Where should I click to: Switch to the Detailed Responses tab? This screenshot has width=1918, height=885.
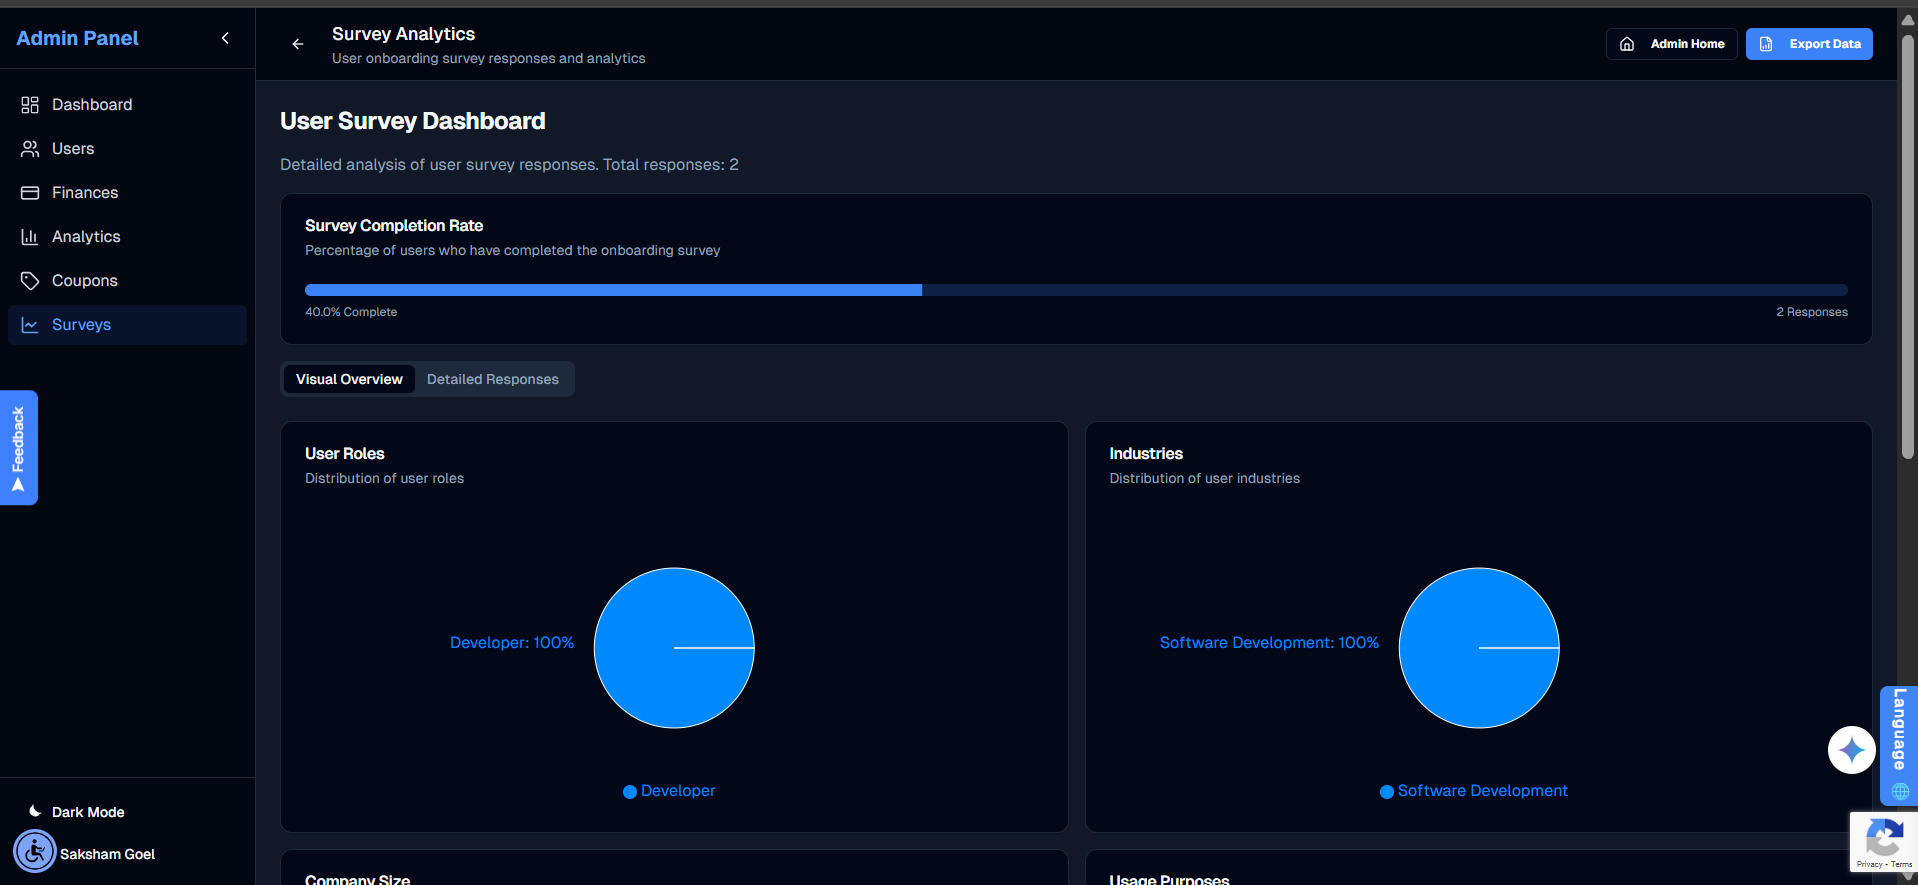(493, 379)
